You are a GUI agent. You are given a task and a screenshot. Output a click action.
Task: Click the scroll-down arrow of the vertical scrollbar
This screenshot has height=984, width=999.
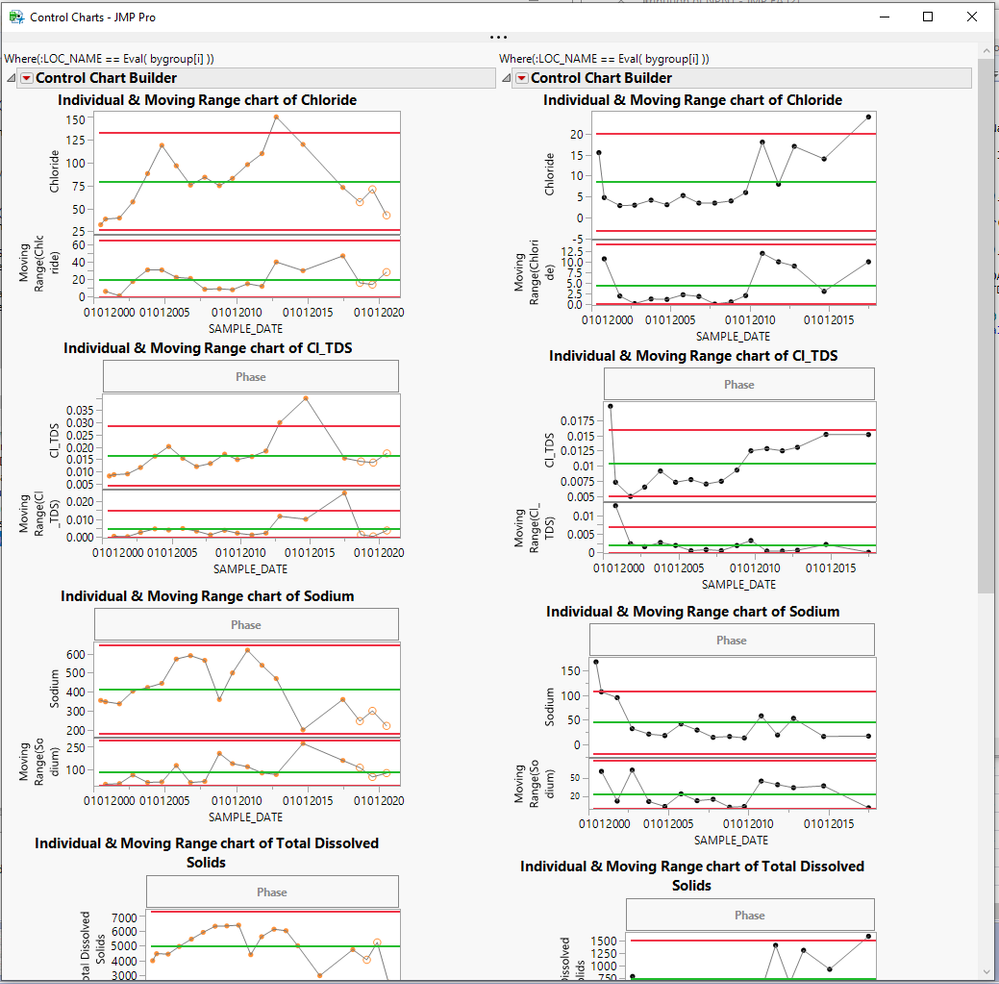(986, 972)
